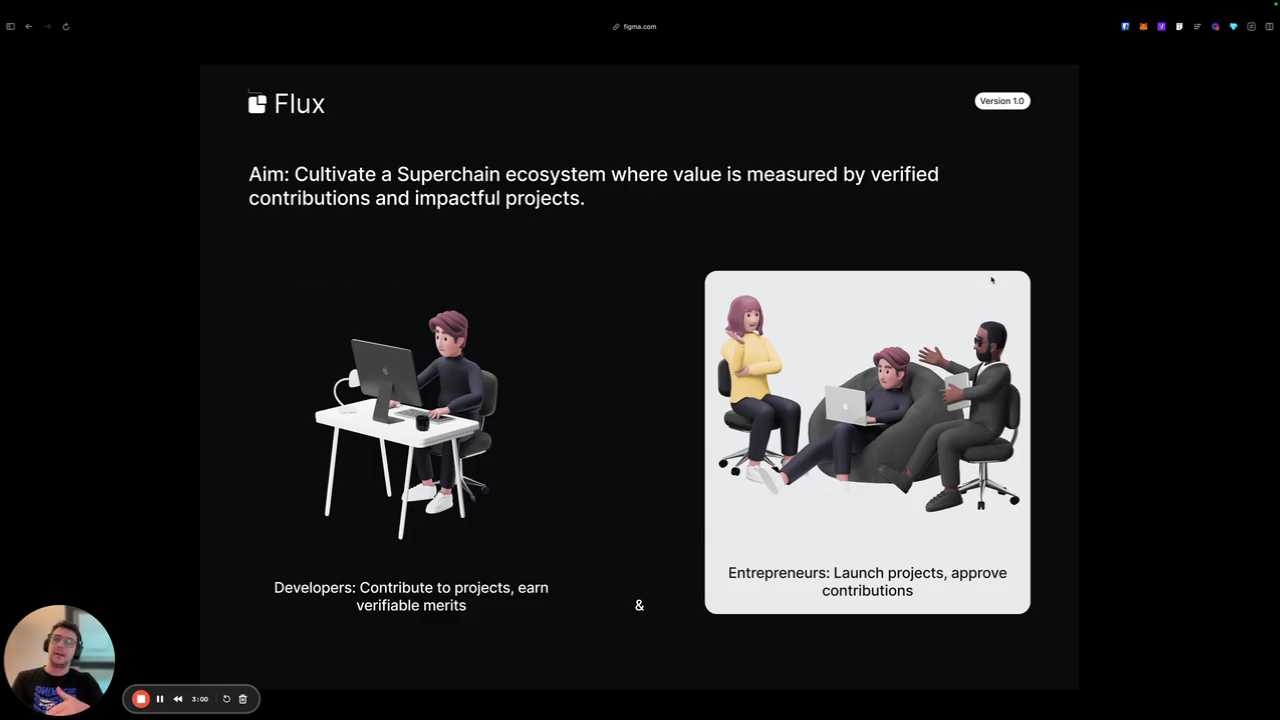Click the ampersand between the two cards
Screen dimensions: 1280x720
[x=639, y=605]
